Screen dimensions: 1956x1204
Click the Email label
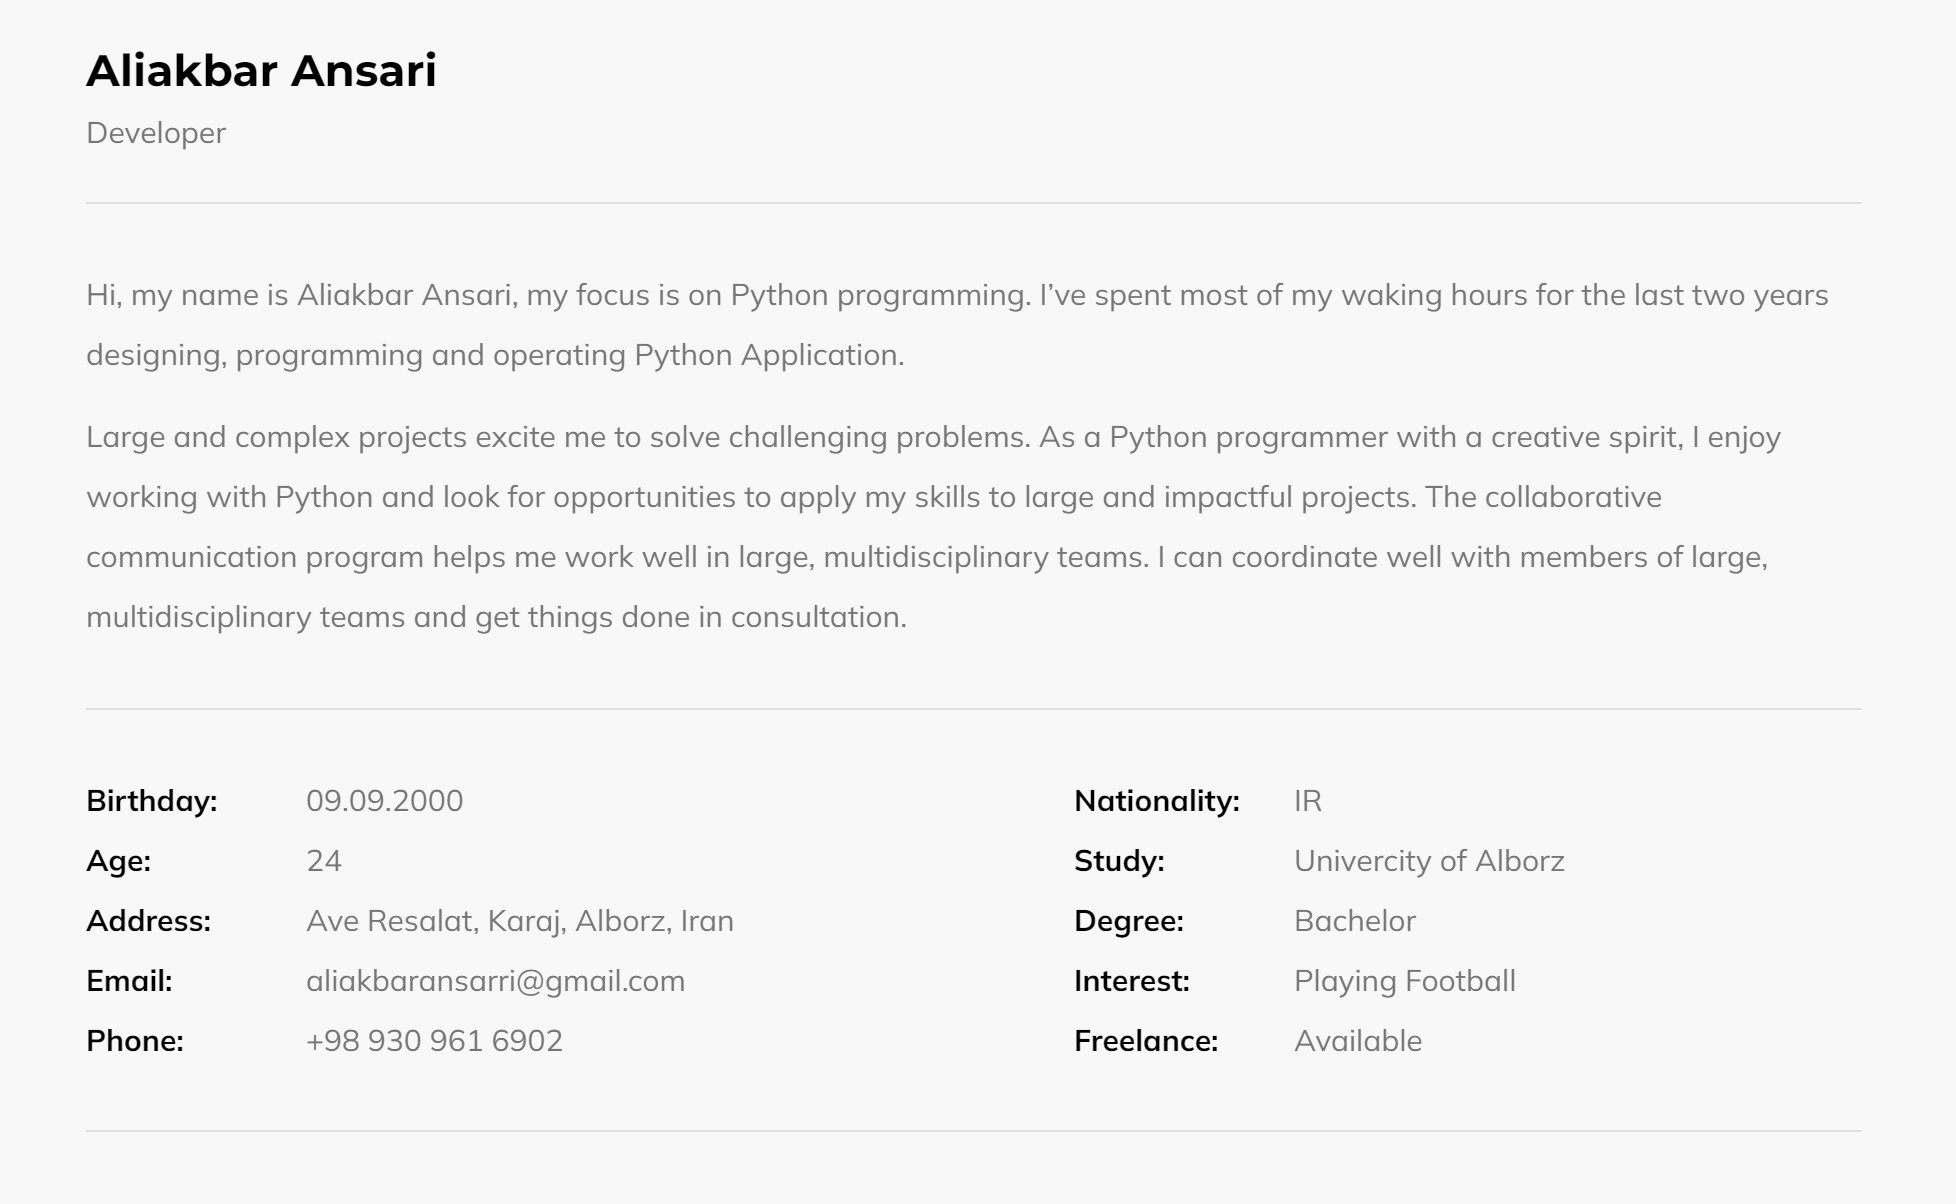point(129,981)
